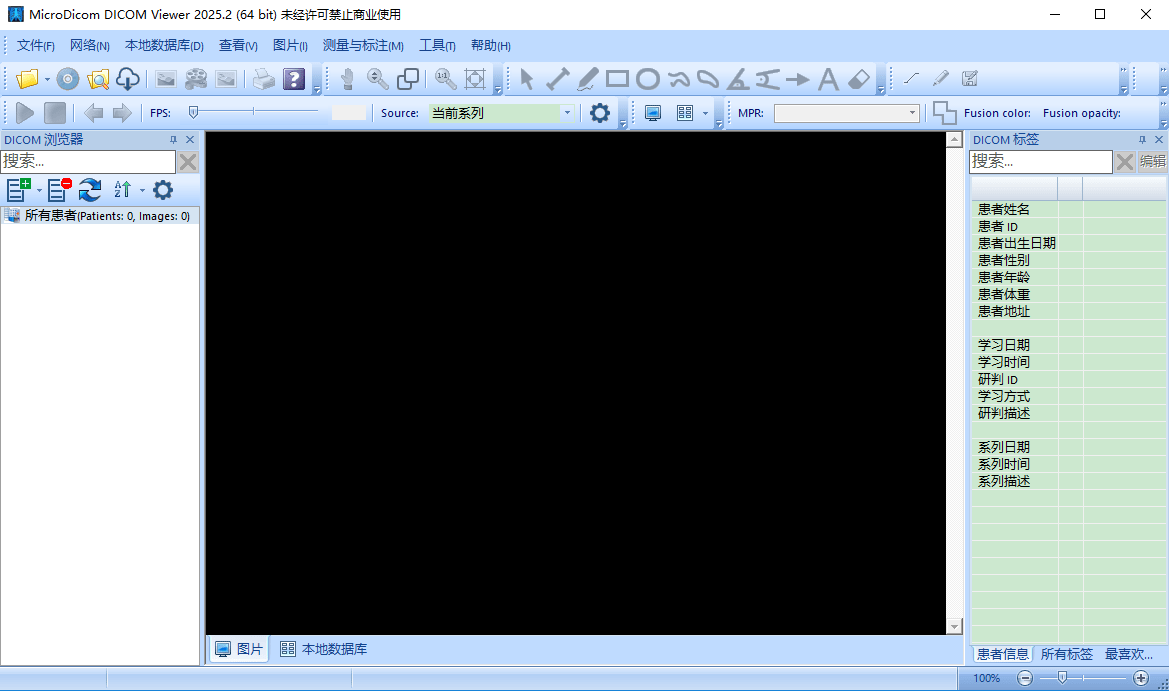Image resolution: width=1169 pixels, height=691 pixels.
Task: Click the fit to window icon
Action: pyautogui.click(x=475, y=79)
